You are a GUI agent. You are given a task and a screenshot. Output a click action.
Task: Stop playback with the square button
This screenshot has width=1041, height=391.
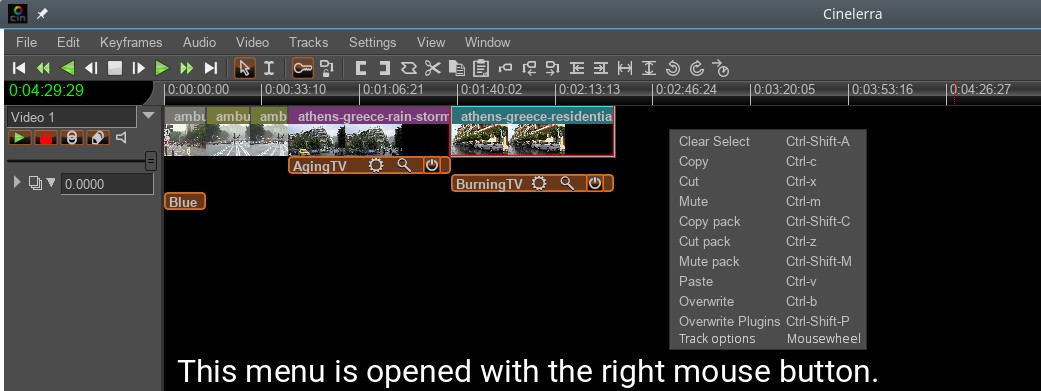(x=115, y=68)
